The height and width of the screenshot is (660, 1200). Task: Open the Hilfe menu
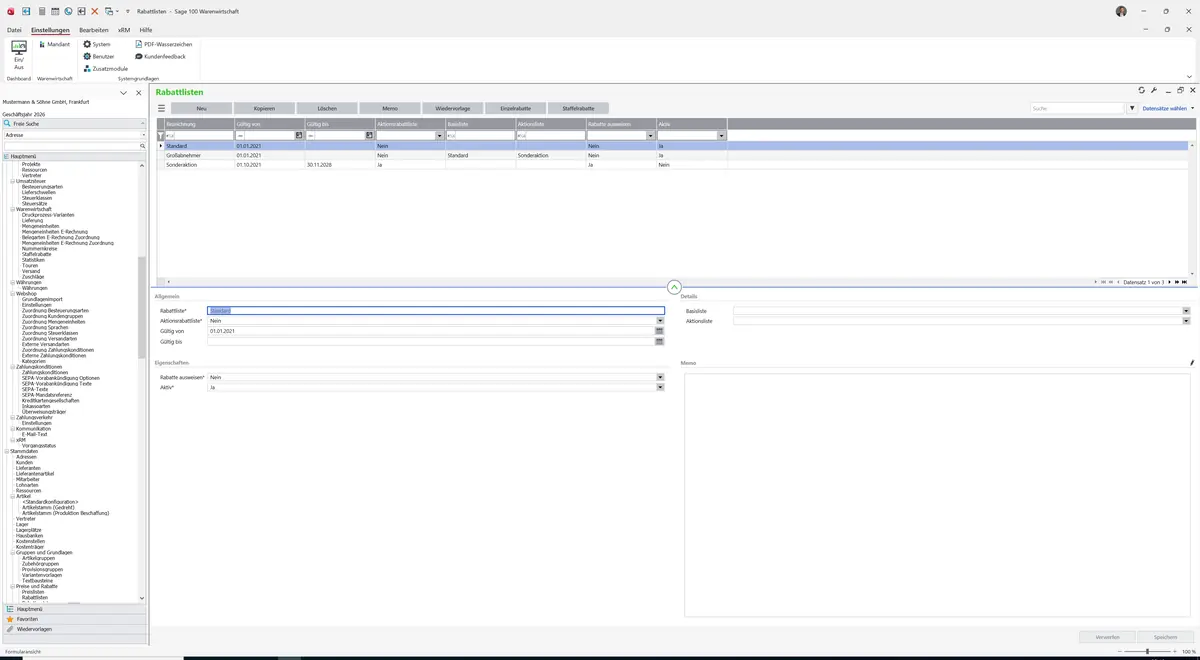[x=146, y=30]
